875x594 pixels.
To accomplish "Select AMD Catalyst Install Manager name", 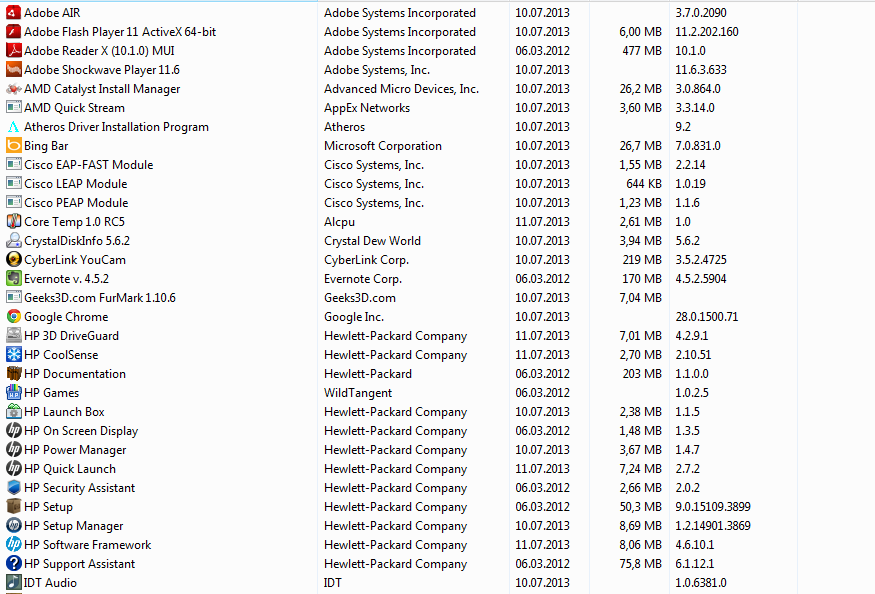I will [102, 89].
